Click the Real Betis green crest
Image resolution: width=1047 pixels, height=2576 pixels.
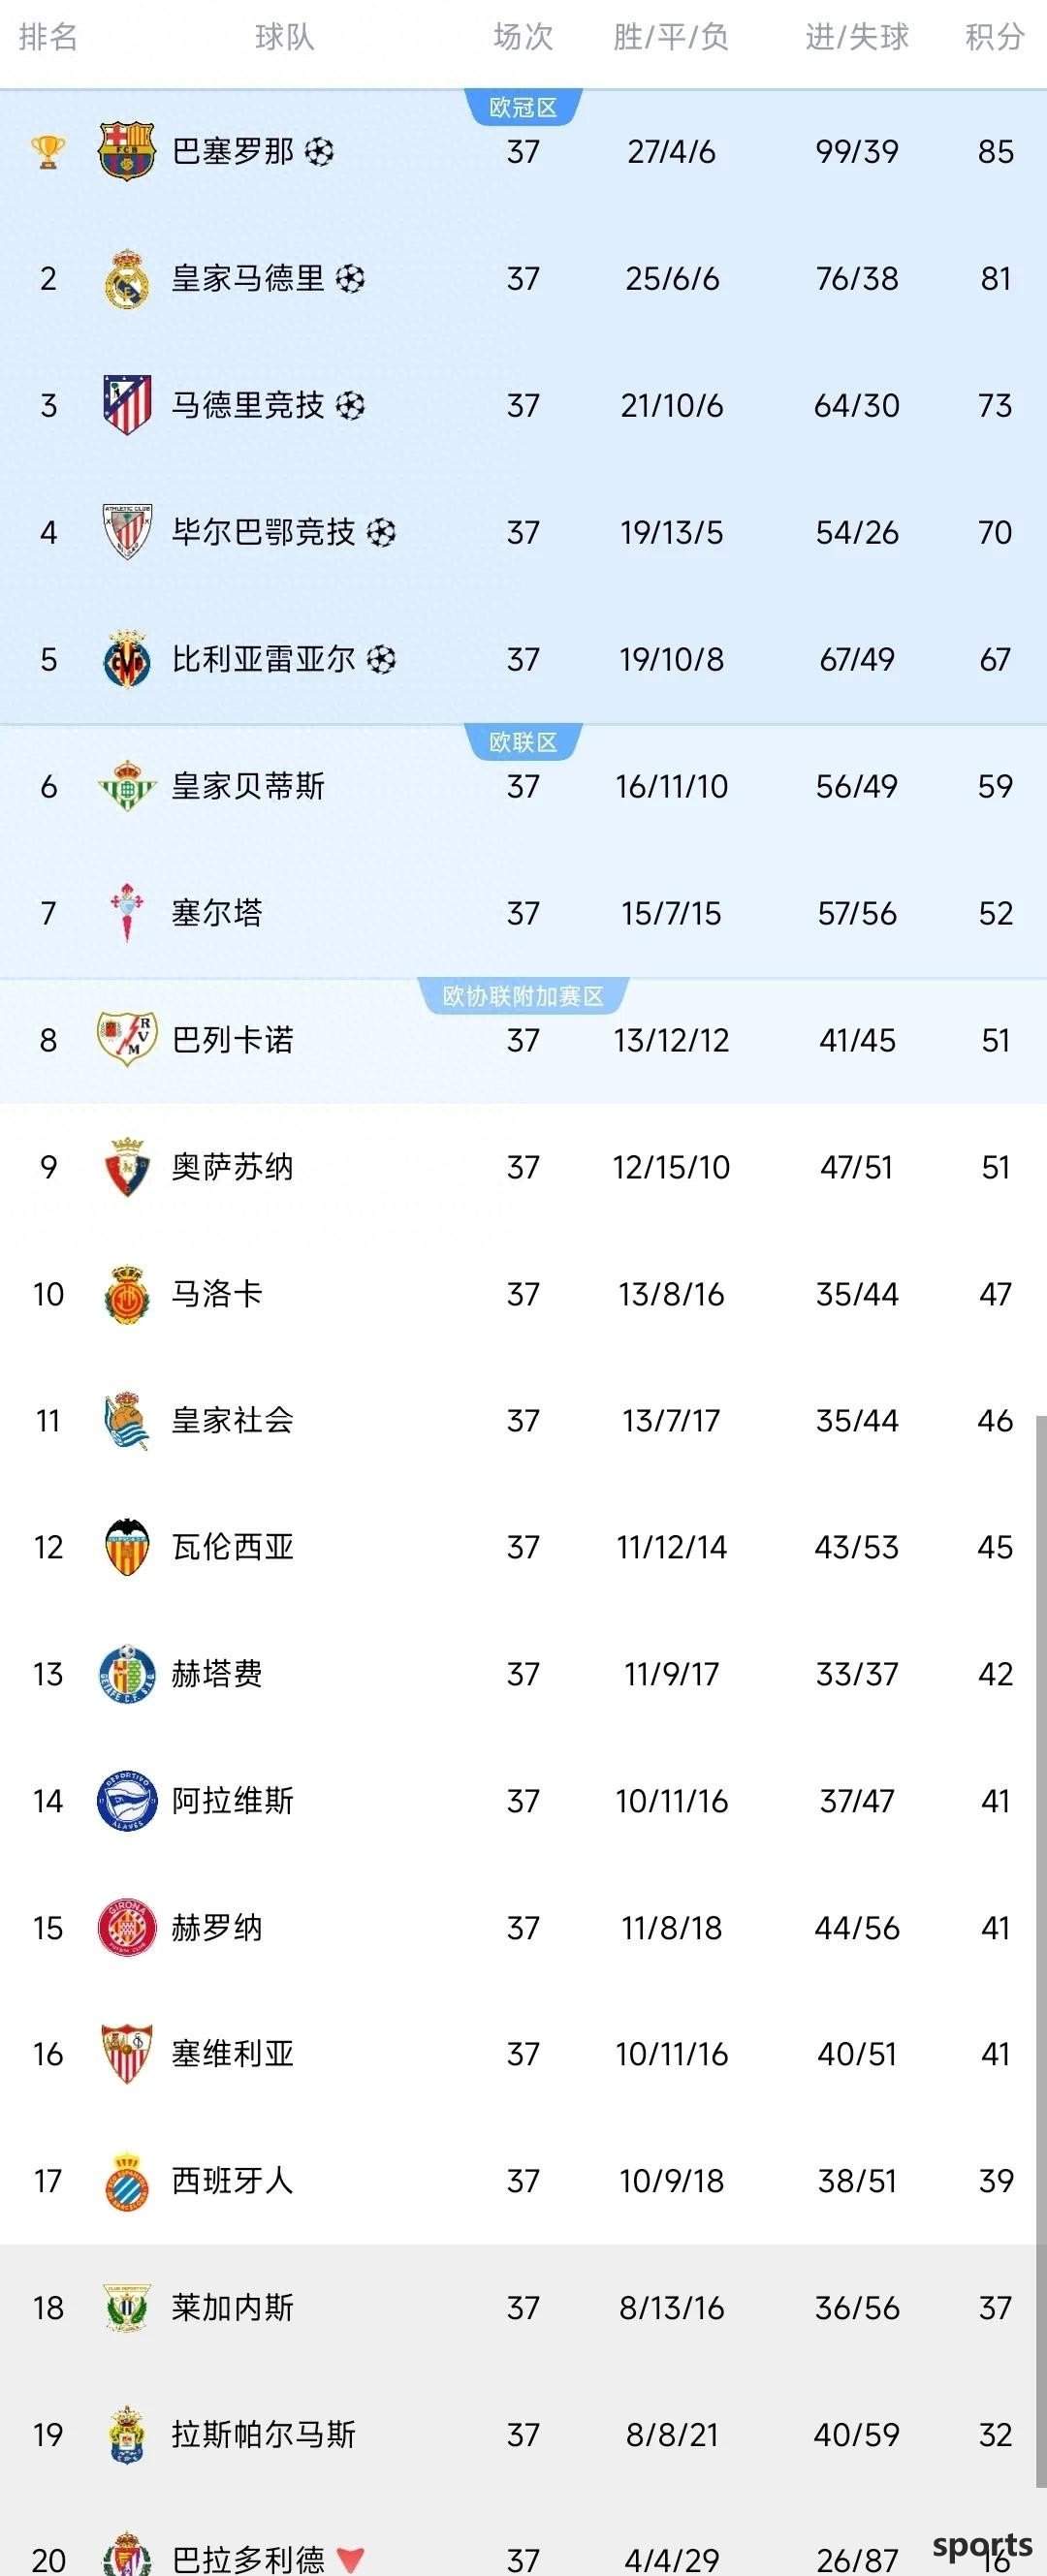click(x=126, y=785)
